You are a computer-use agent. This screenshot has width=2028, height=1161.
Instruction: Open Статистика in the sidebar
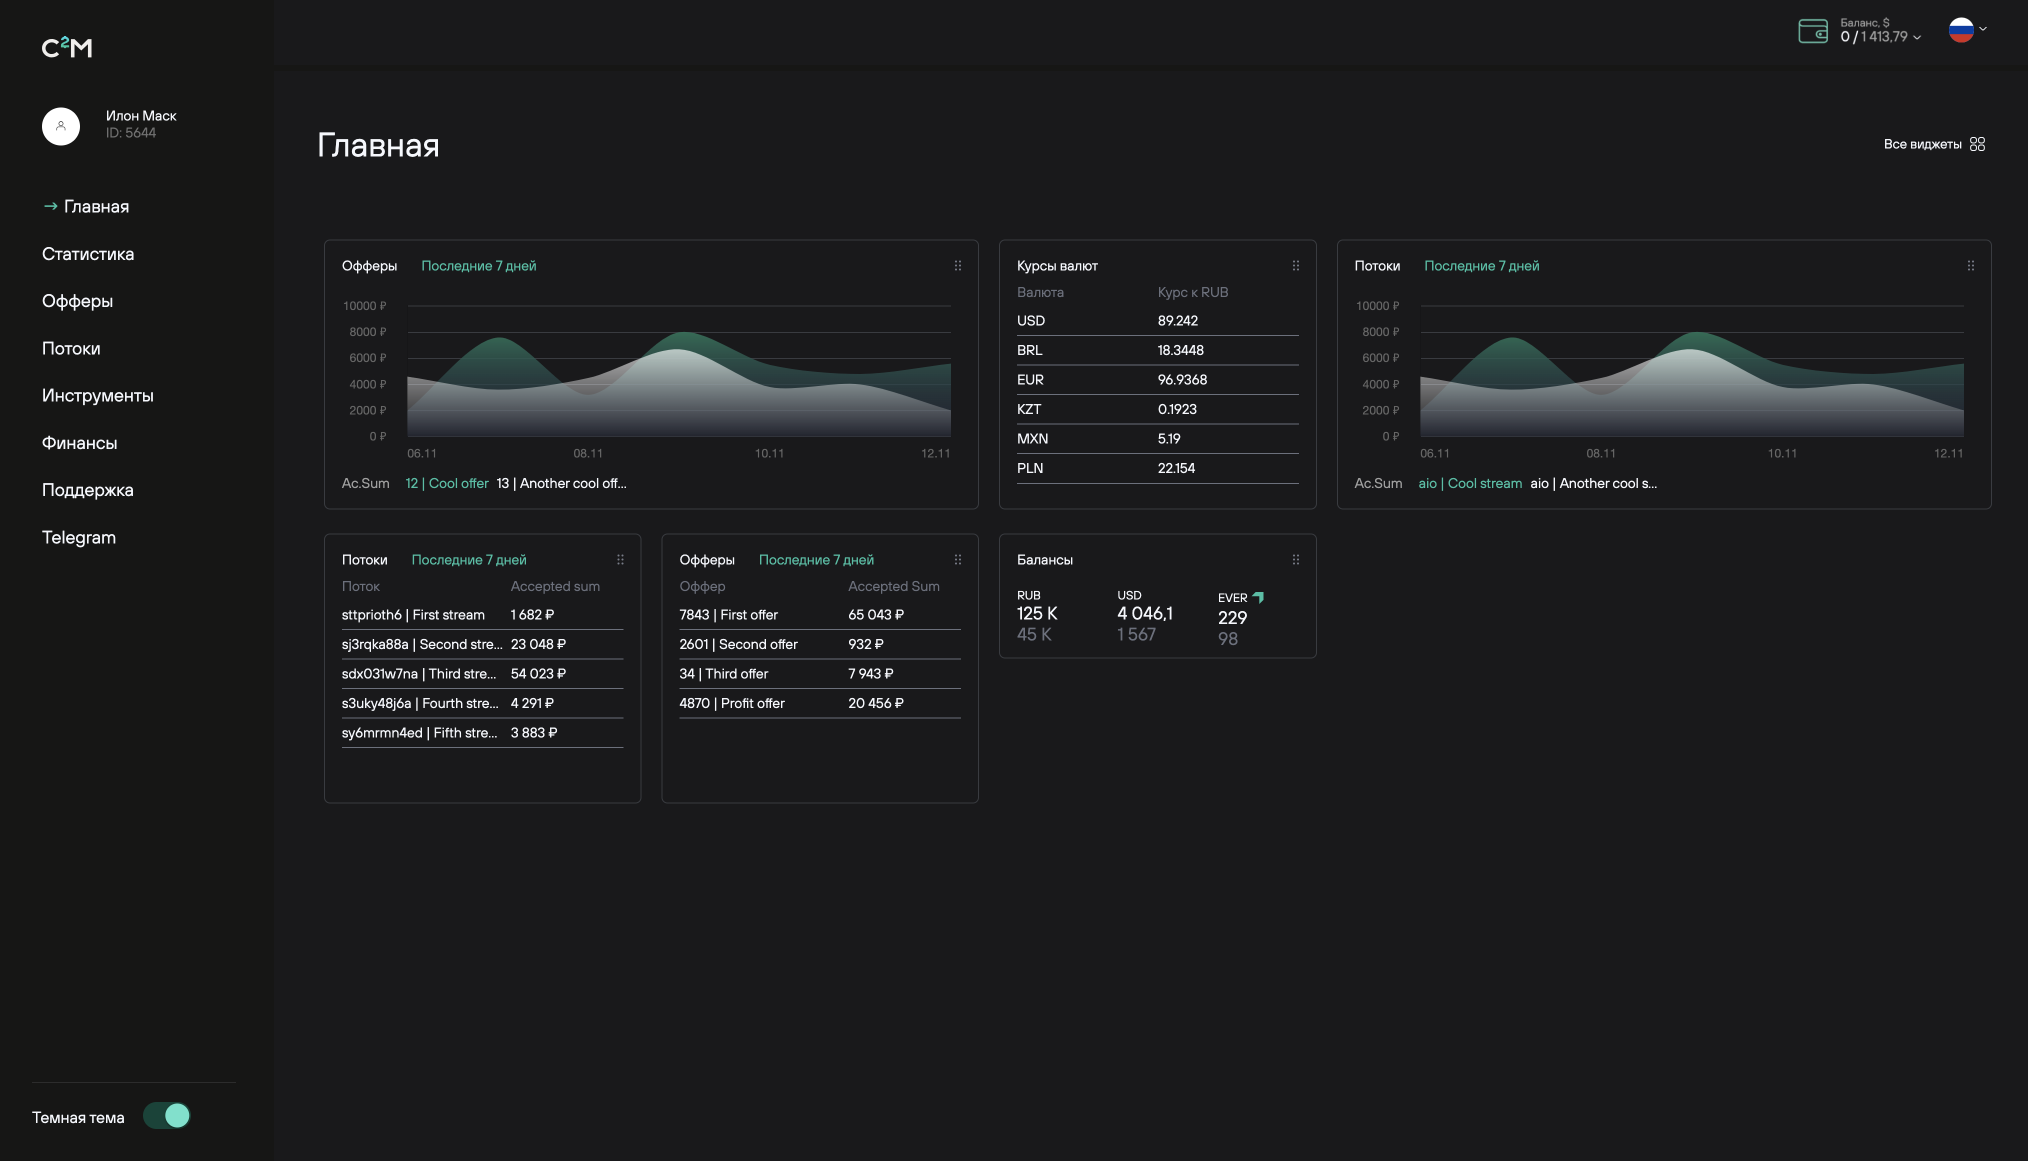88,254
